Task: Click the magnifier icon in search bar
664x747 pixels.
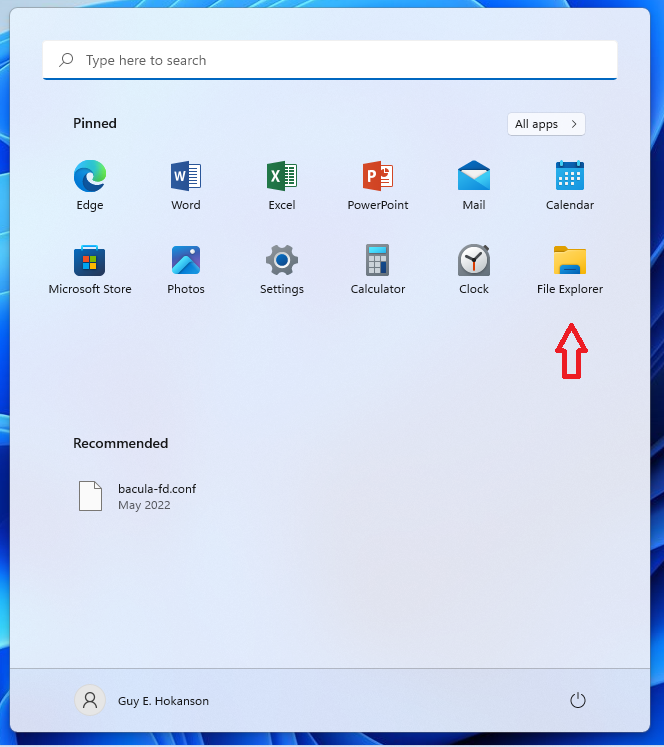Action: tap(66, 60)
